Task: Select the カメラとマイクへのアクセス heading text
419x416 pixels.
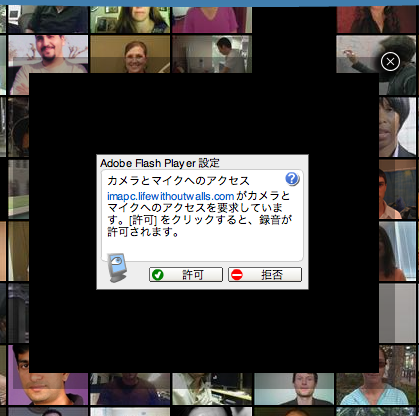Action: 178,181
